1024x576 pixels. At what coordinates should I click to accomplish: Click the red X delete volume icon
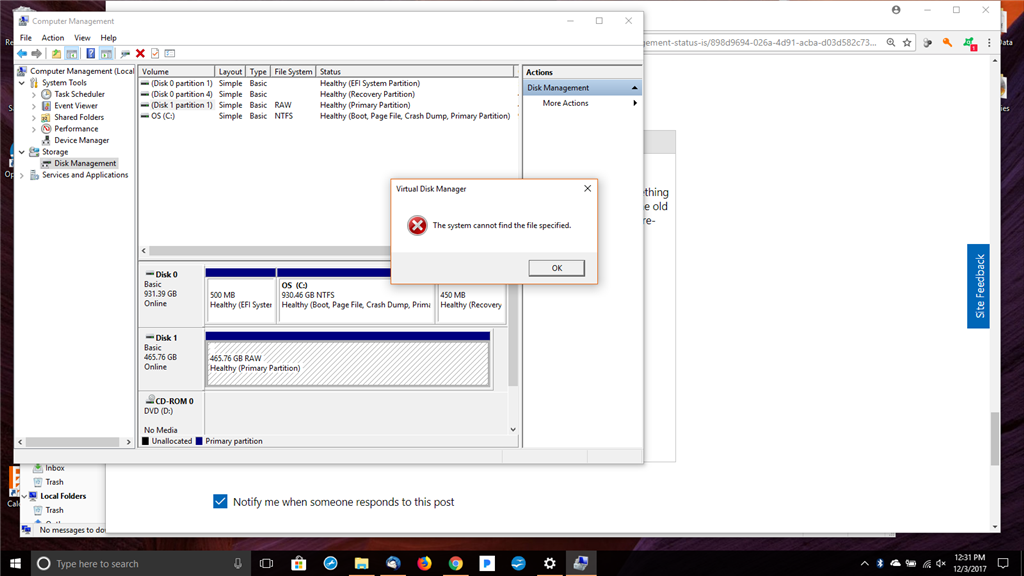tap(140, 52)
